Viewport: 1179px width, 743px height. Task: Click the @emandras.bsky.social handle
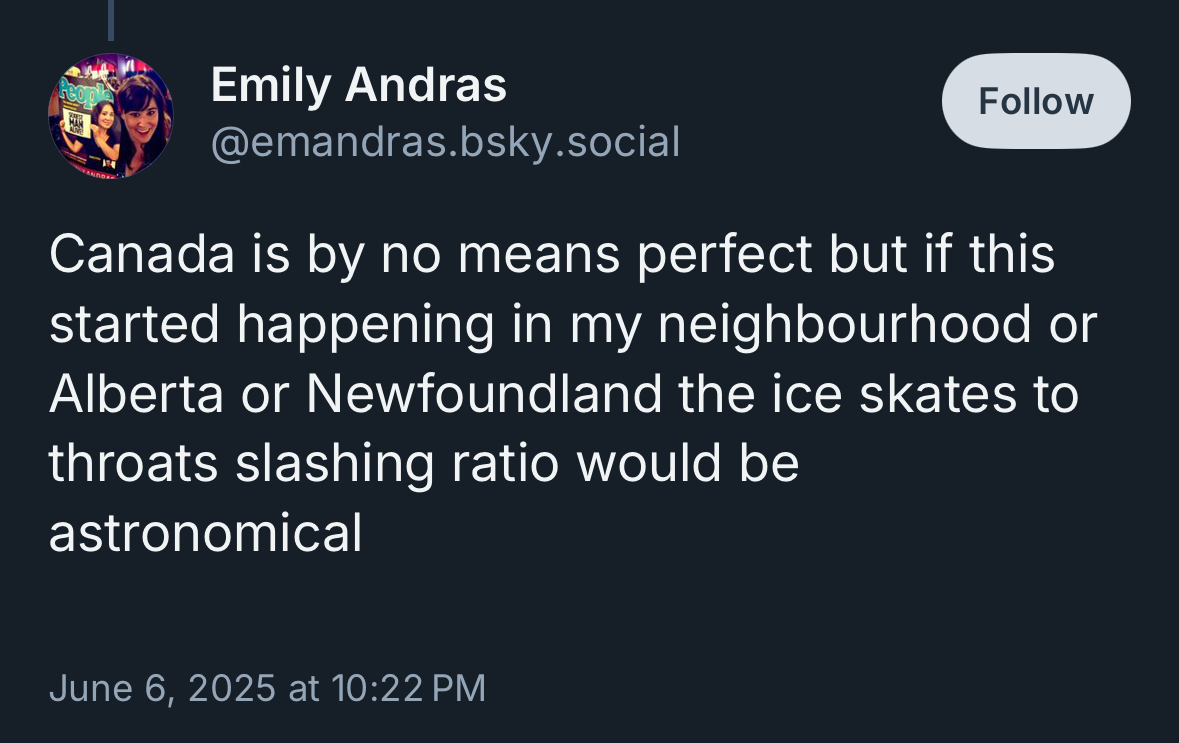tap(445, 142)
